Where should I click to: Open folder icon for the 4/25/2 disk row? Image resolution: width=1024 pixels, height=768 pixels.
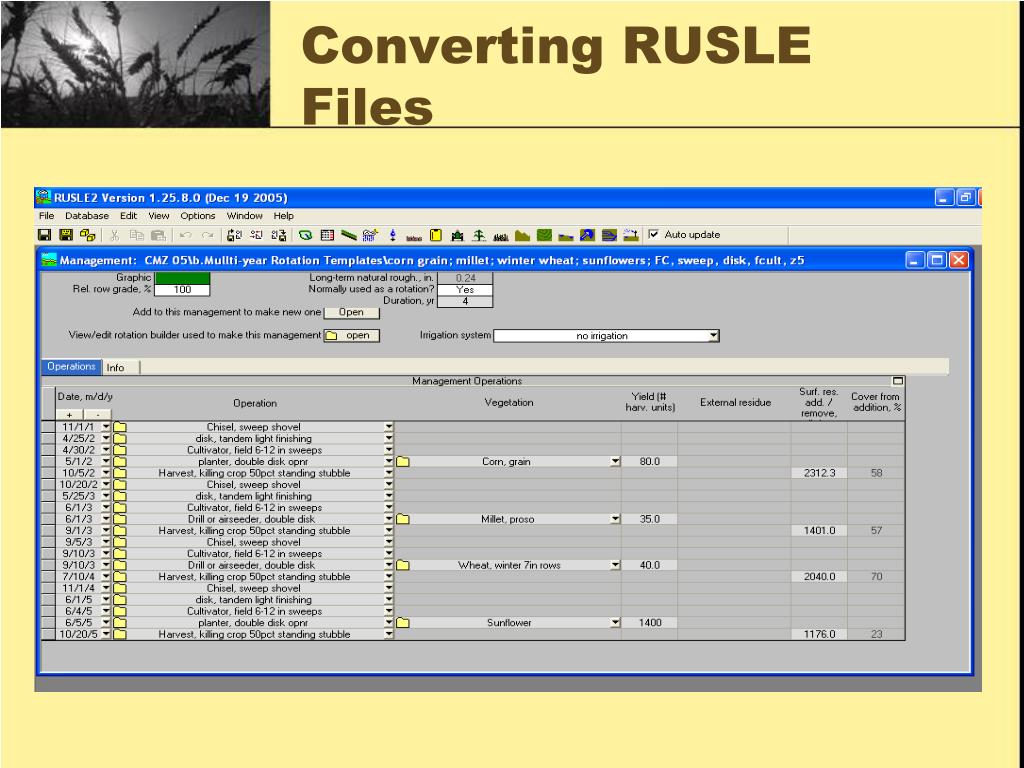(120, 439)
